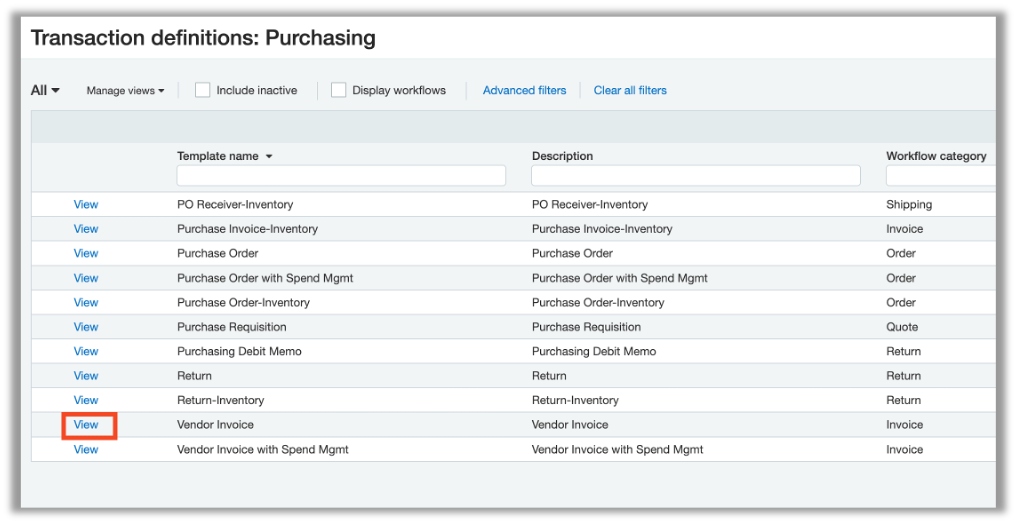
Task: View the Purchasing Debit Memo template
Action: 86,351
